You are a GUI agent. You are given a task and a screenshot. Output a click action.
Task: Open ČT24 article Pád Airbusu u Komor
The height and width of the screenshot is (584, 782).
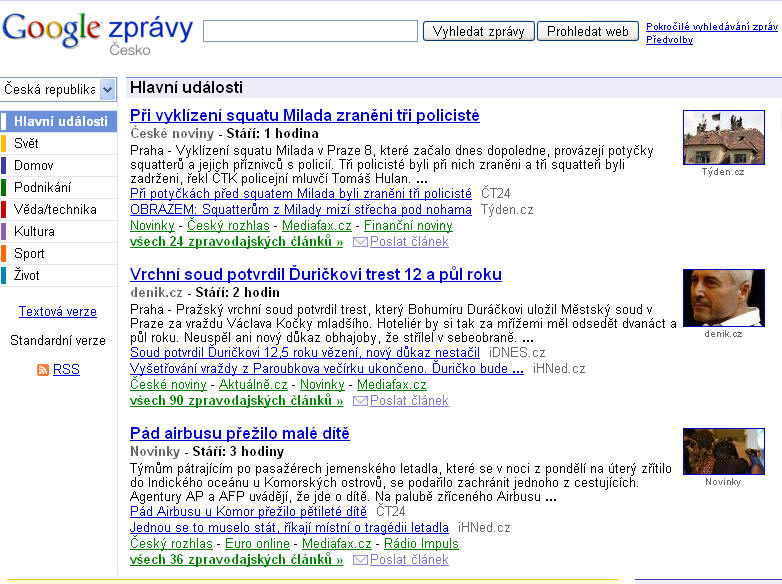tap(248, 512)
